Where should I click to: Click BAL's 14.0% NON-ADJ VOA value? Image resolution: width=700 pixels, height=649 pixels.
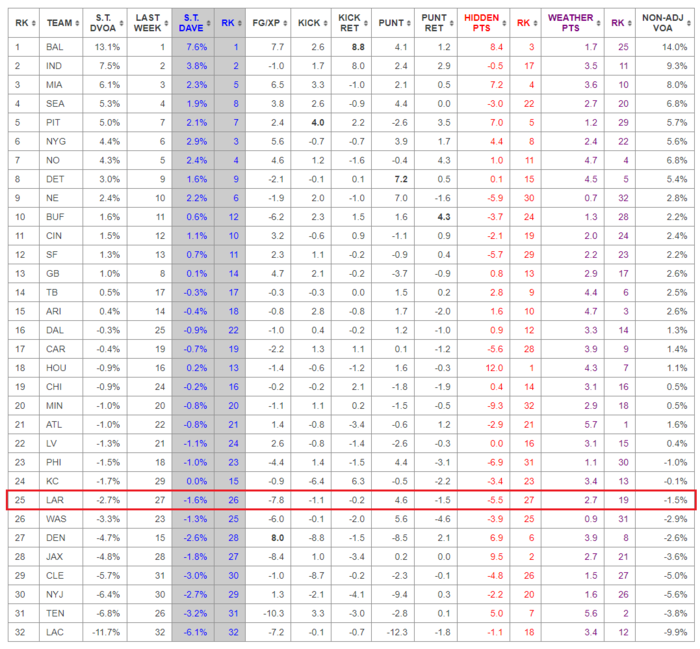674,47
